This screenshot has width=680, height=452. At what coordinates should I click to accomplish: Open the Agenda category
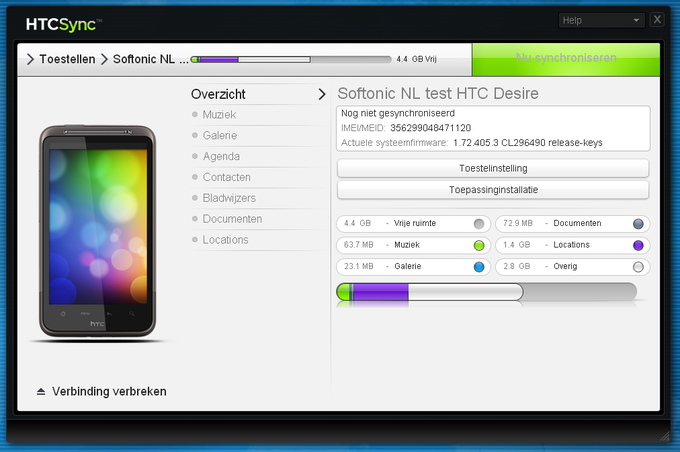221,156
